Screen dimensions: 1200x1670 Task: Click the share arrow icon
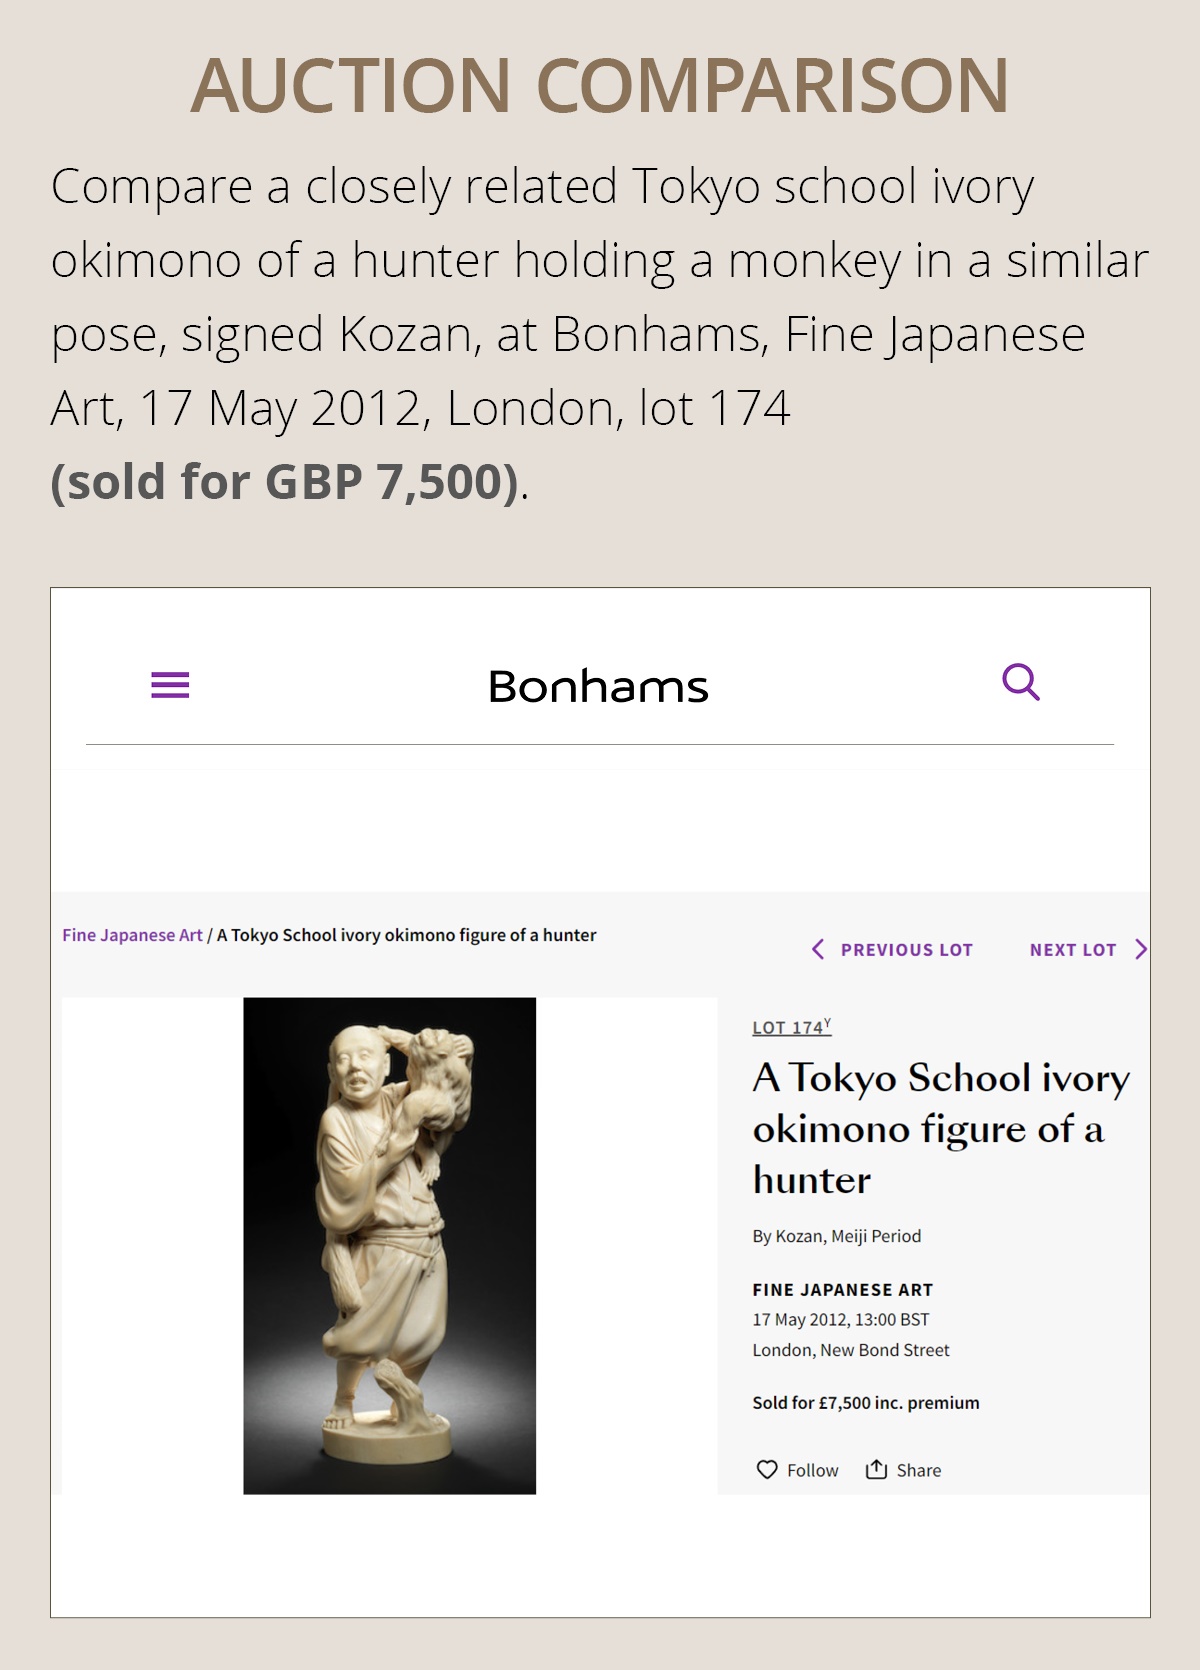click(877, 1469)
